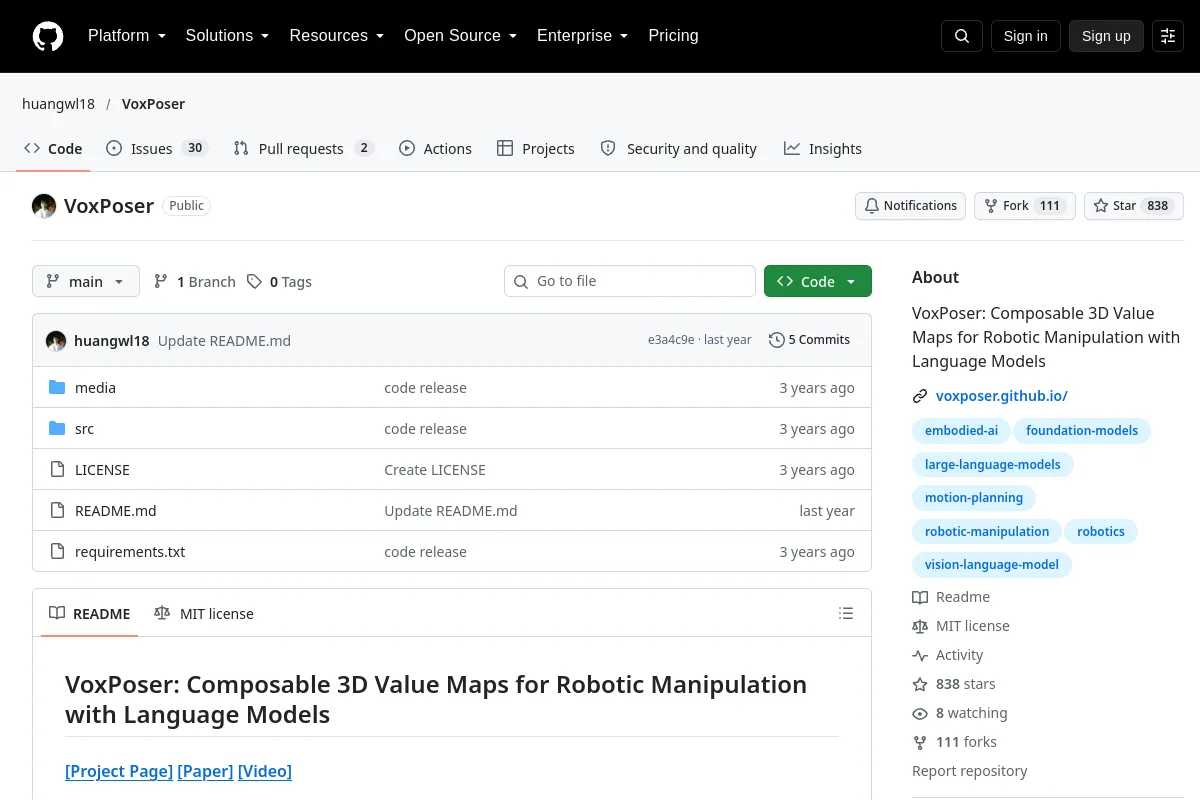
Task: Open the [Video] link in README
Action: 265,771
